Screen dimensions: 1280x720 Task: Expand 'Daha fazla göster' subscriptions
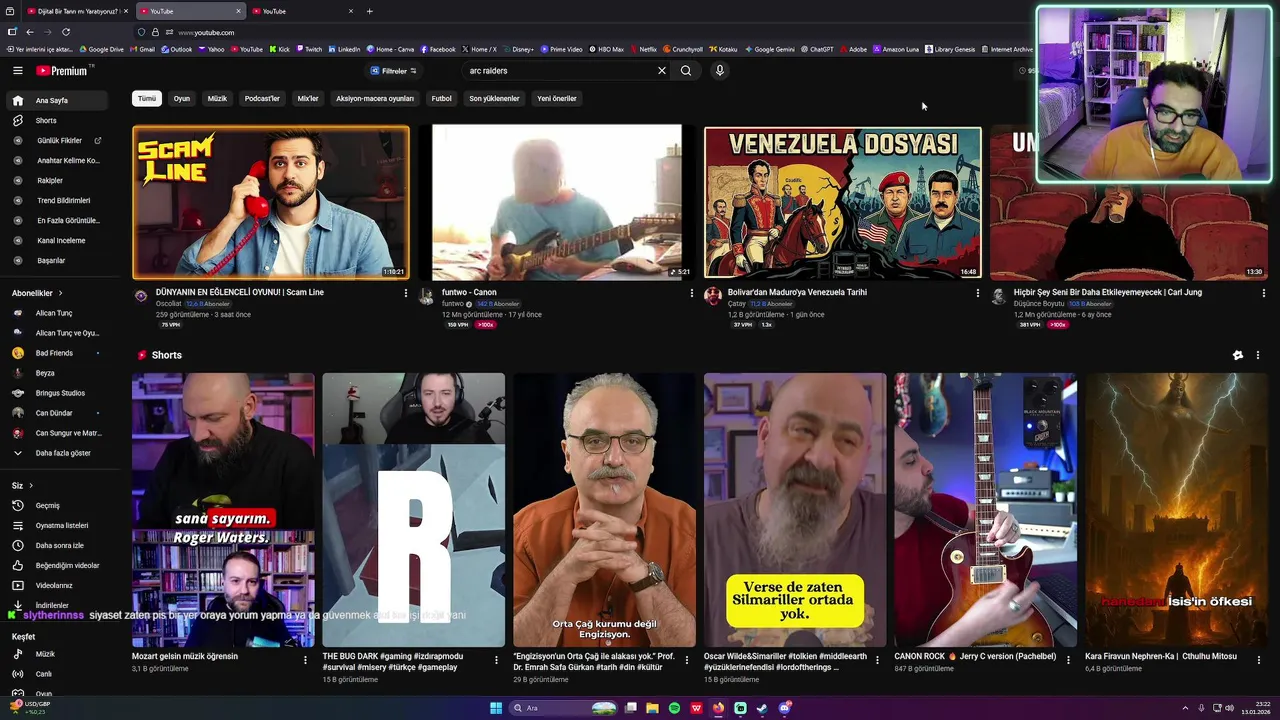[x=56, y=453]
